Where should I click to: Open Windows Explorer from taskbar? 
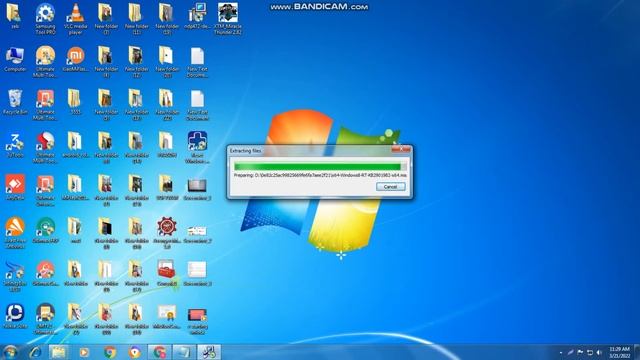tap(59, 352)
